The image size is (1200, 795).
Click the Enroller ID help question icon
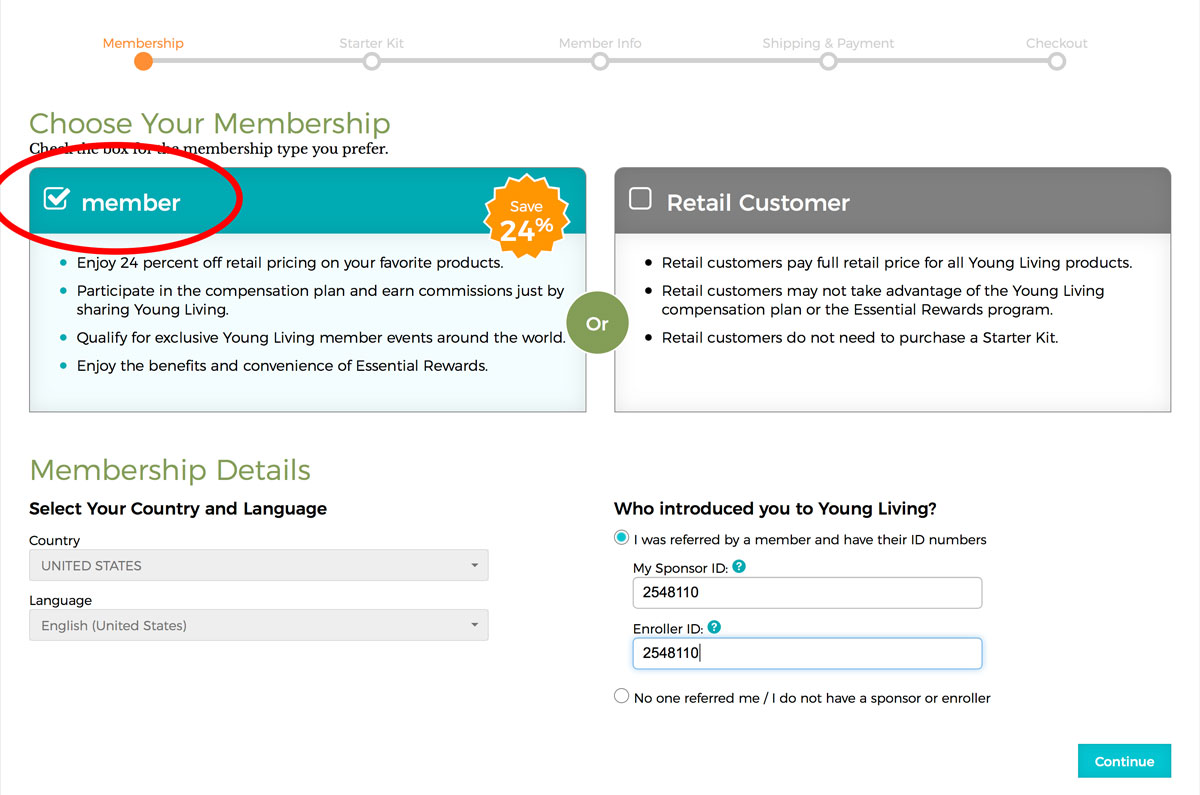click(x=714, y=628)
